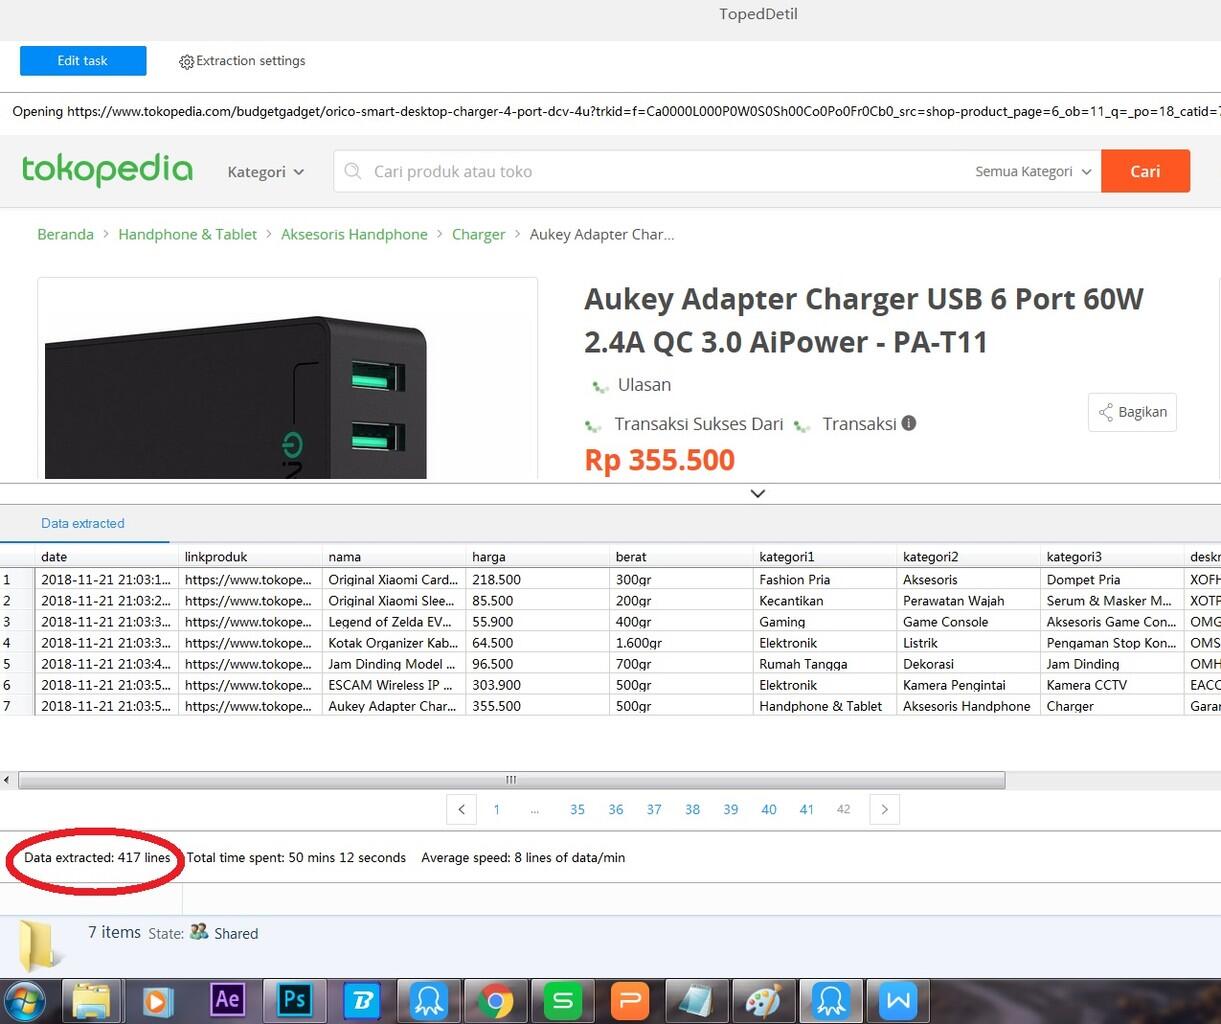Expand product details with the down chevron
The image size is (1221, 1024).
(757, 493)
